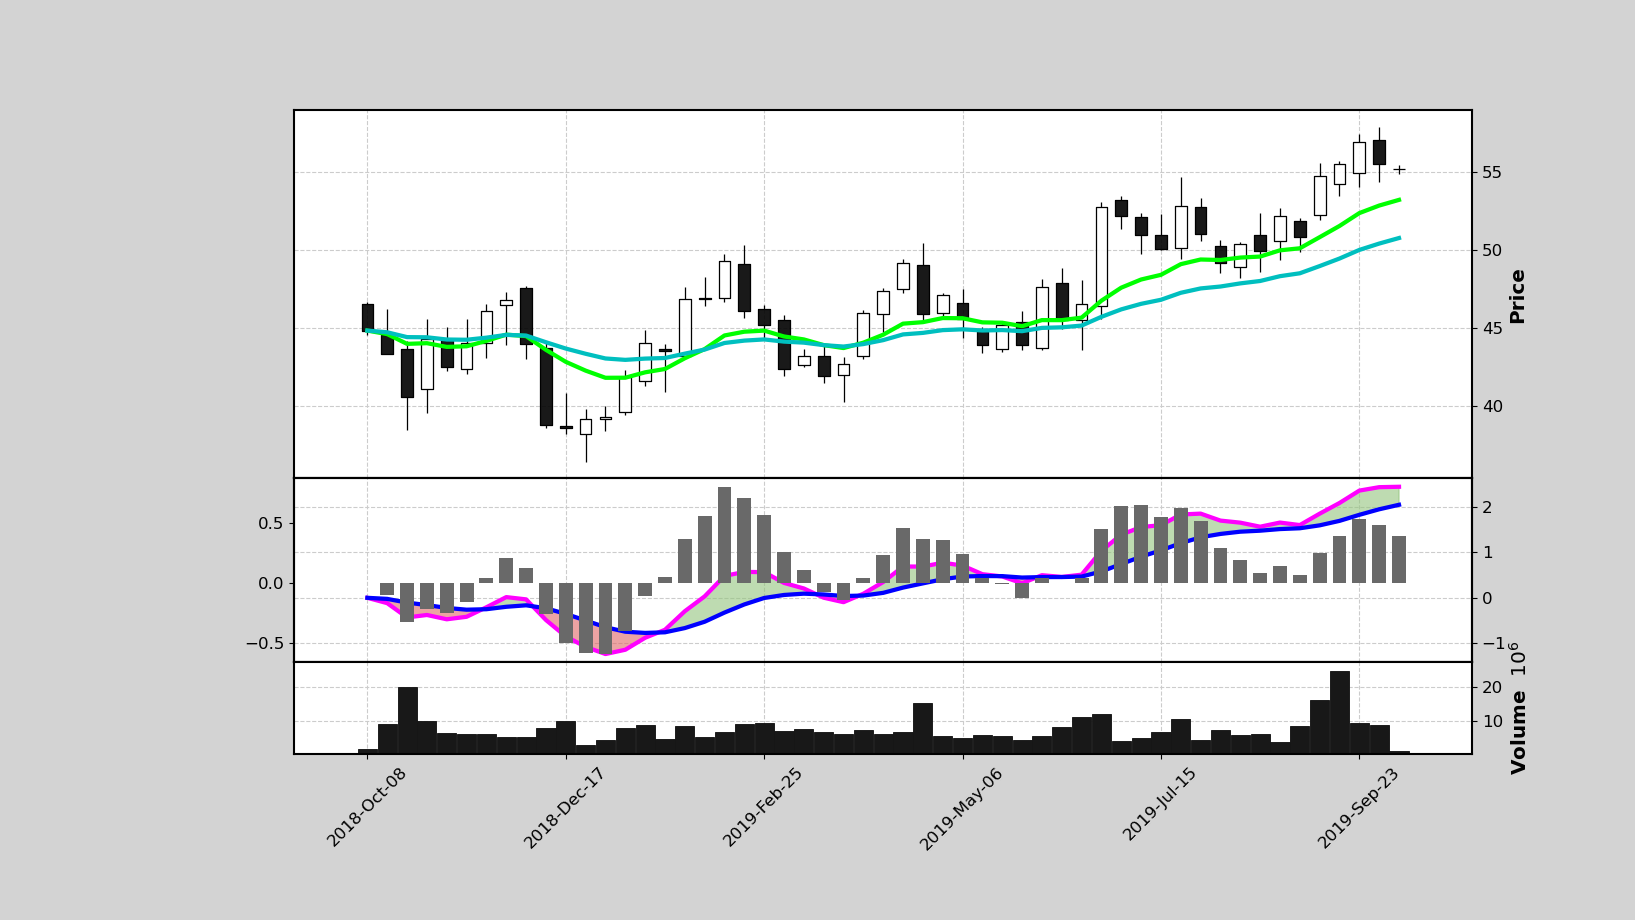Click the 2019-Feb-25 date label
1635x920 pixels.
click(763, 808)
